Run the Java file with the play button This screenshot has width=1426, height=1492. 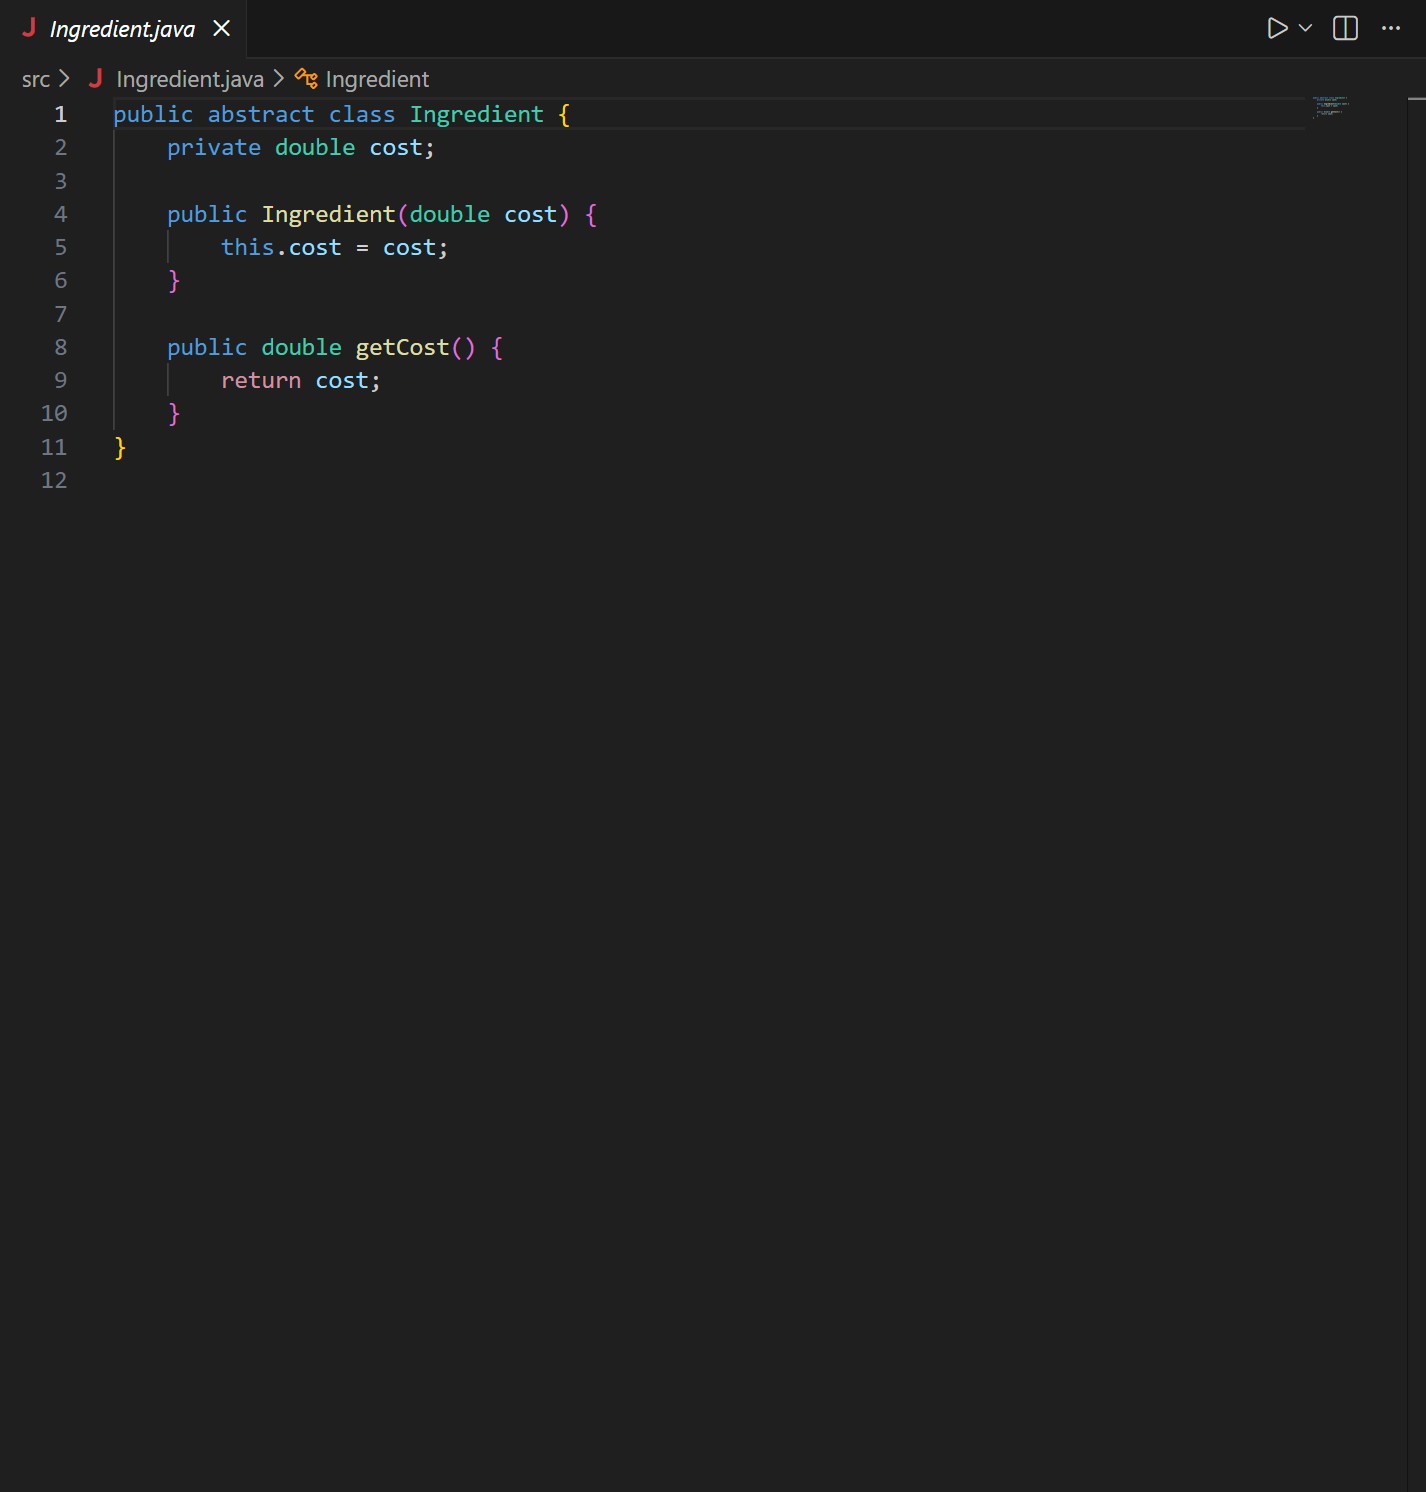click(1275, 28)
